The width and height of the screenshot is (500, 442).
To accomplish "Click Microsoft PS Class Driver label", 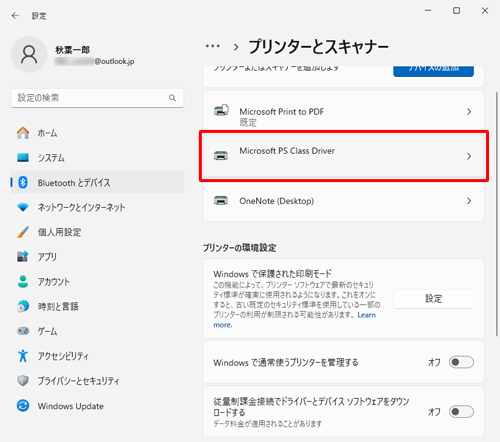I will click(287, 151).
